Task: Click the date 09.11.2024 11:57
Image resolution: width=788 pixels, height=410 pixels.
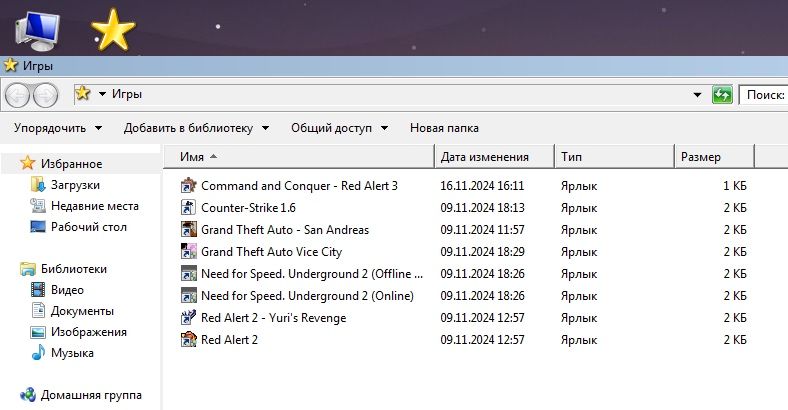Action: 482,230
